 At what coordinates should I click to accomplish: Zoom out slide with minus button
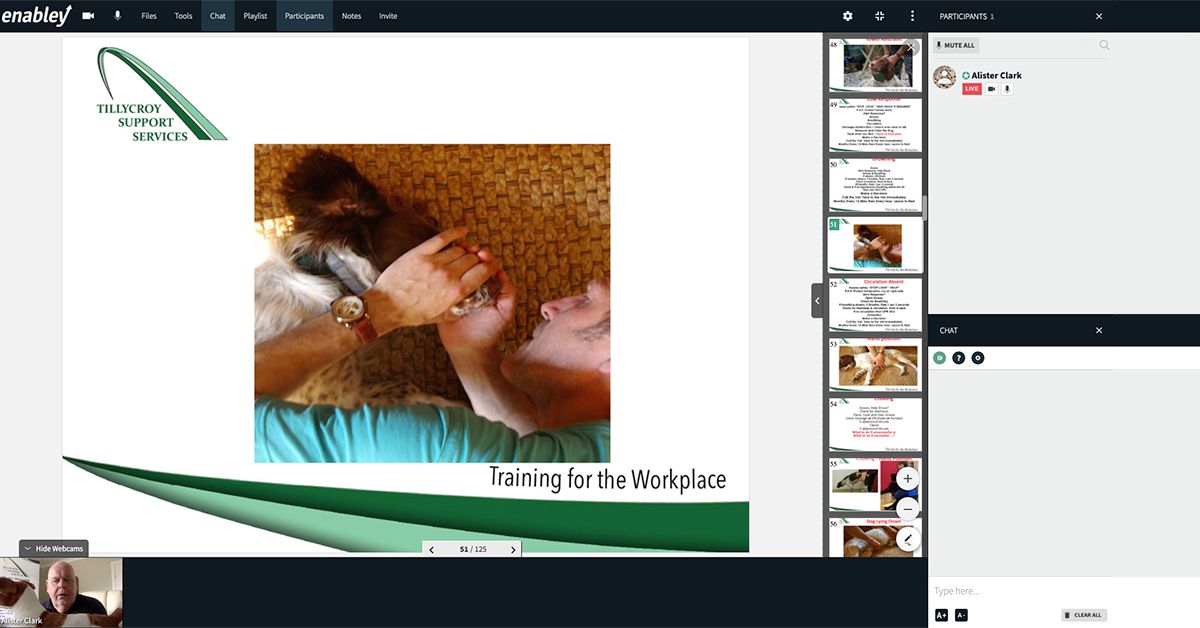pyautogui.click(x=908, y=509)
